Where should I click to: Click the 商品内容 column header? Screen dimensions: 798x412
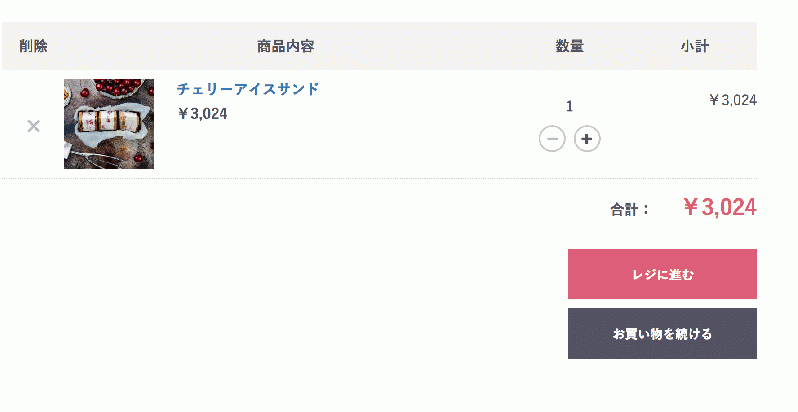[286, 46]
